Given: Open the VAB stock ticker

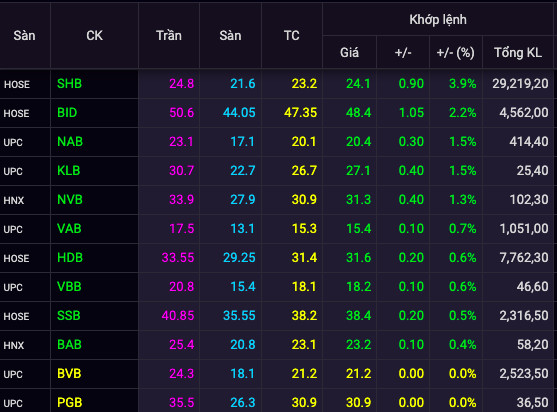Looking at the screenshot, I should [69, 229].
